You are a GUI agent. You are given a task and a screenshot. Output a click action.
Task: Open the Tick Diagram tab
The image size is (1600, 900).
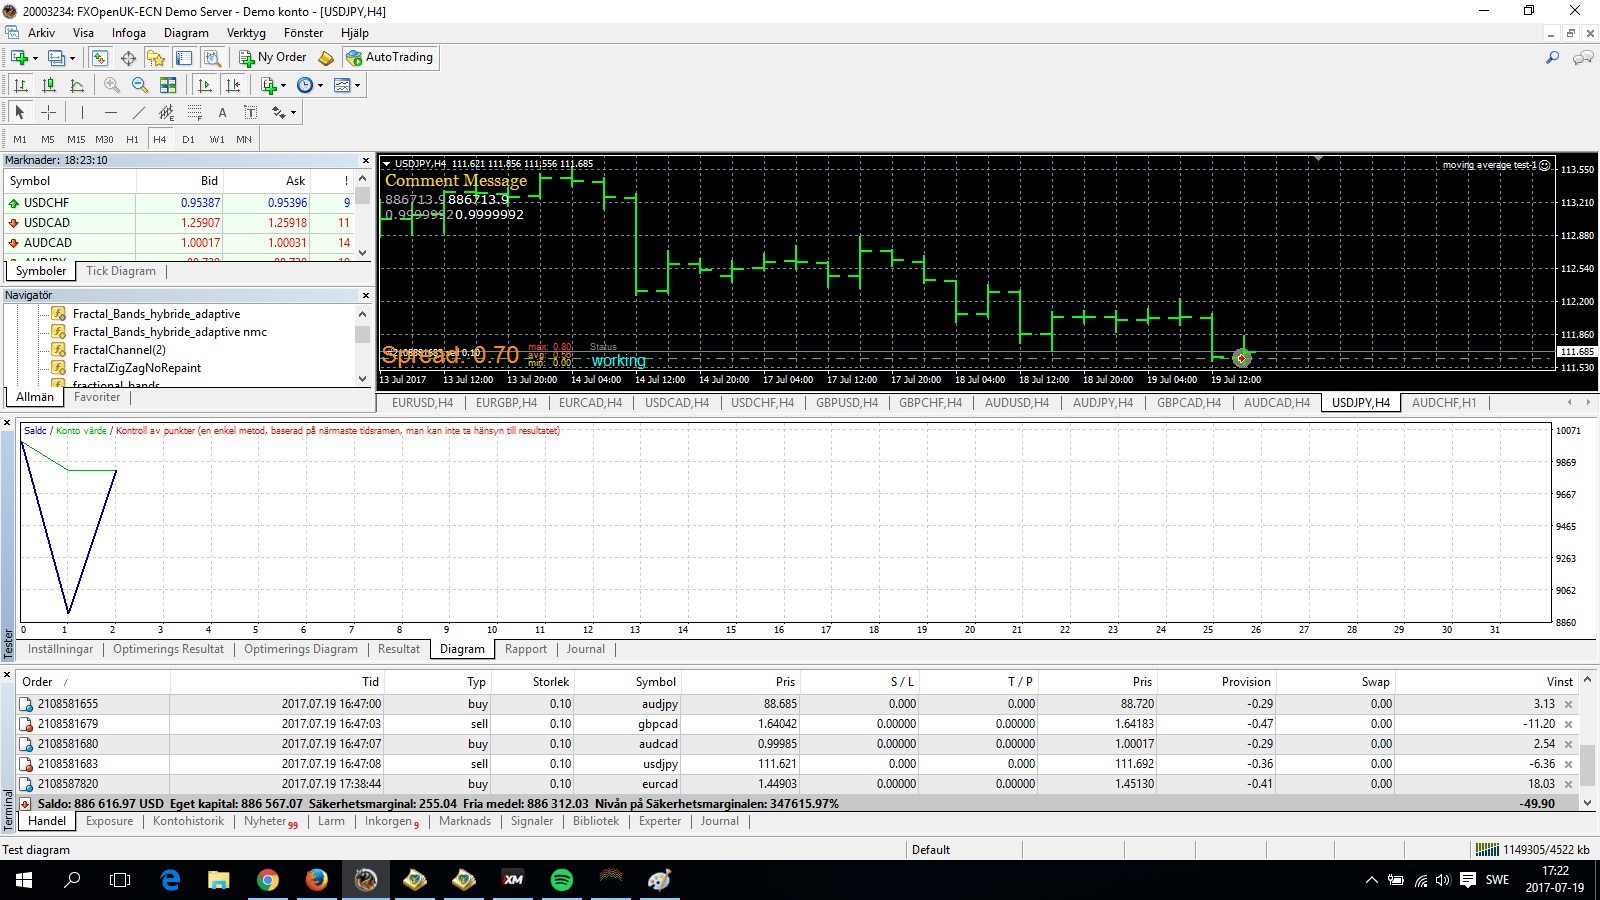click(121, 271)
